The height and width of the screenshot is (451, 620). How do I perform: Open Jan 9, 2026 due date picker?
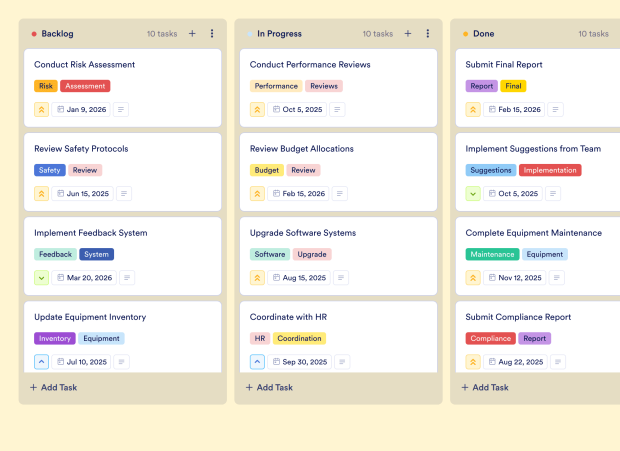(83, 109)
